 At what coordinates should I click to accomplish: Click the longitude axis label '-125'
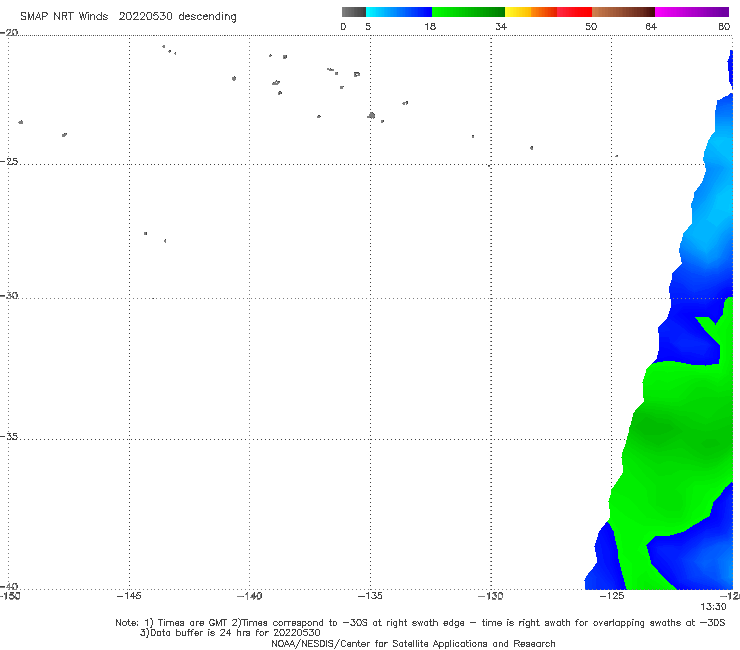click(612, 596)
